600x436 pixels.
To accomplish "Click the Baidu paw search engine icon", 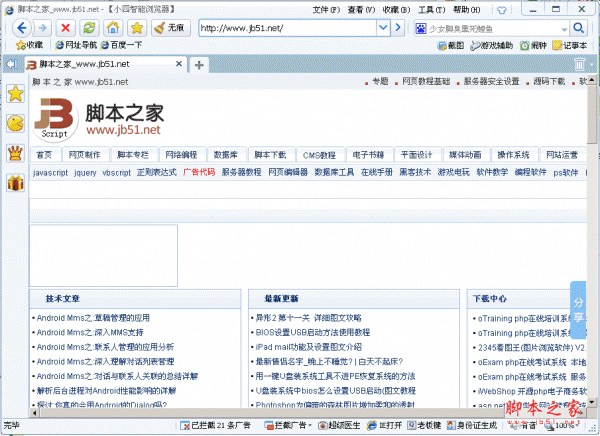I will [421, 28].
